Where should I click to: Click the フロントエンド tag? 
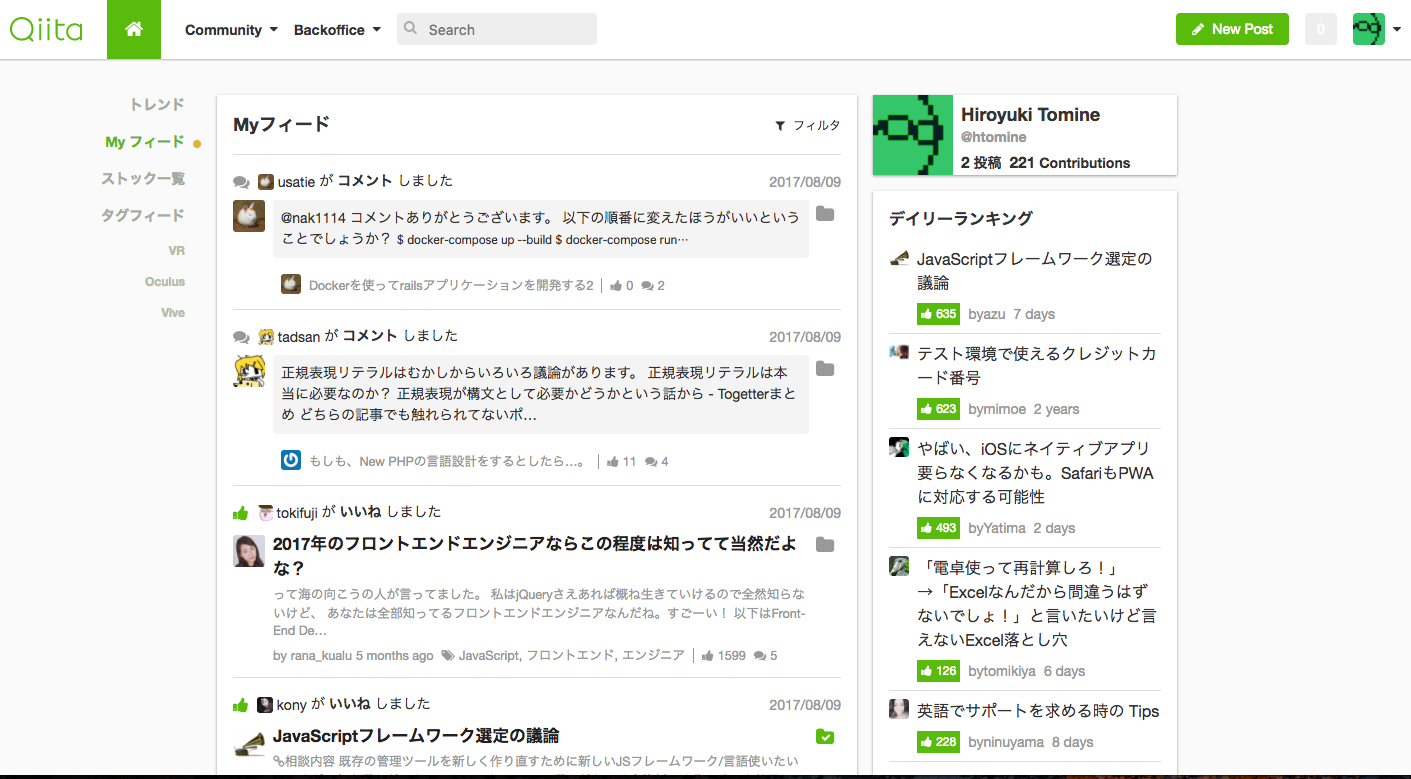point(570,656)
